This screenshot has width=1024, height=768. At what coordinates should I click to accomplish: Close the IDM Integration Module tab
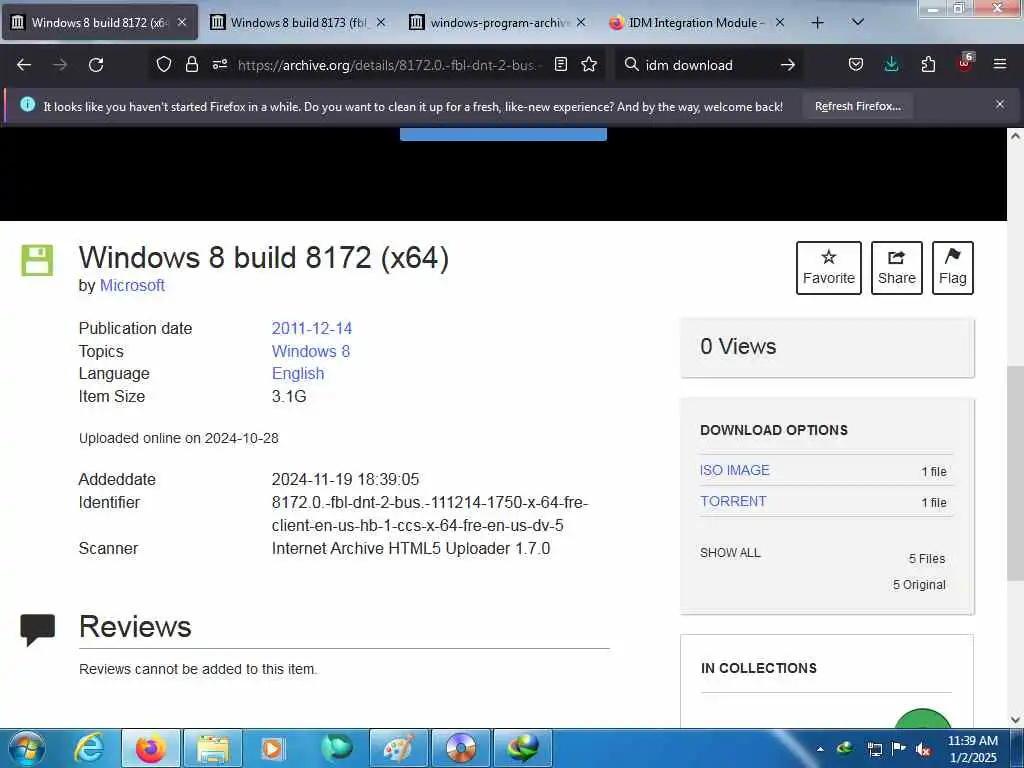coord(780,23)
